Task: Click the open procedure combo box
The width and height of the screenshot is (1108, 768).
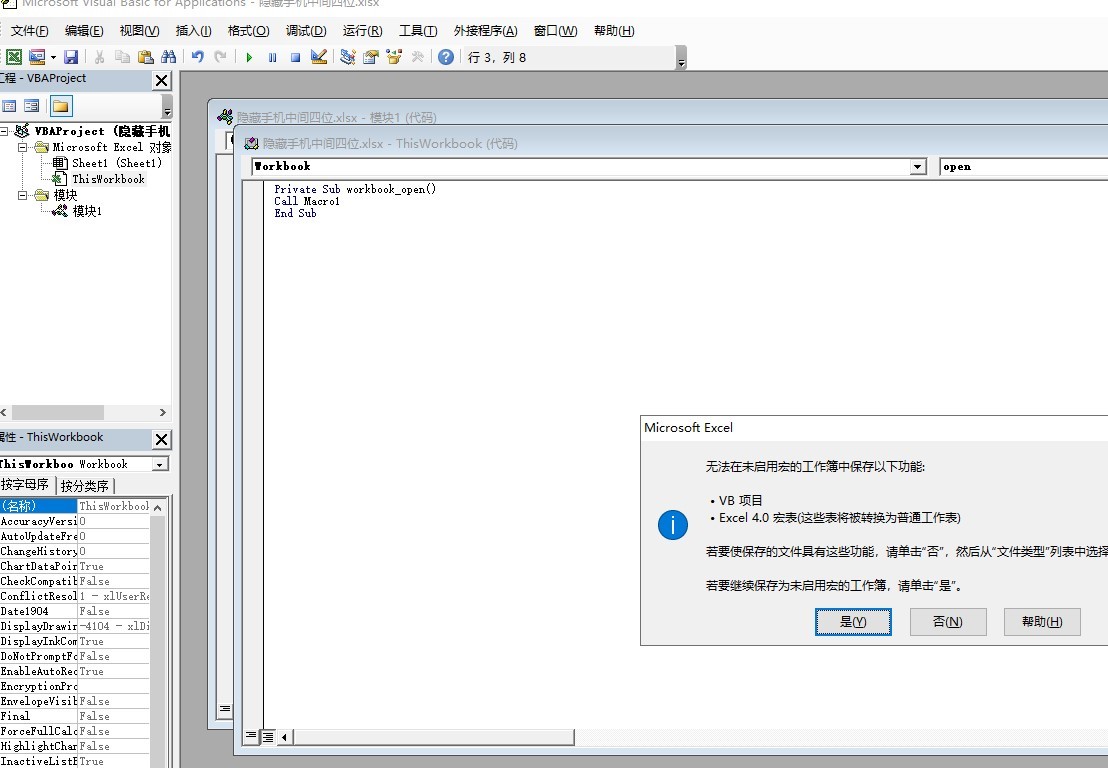Action: (x=1023, y=167)
